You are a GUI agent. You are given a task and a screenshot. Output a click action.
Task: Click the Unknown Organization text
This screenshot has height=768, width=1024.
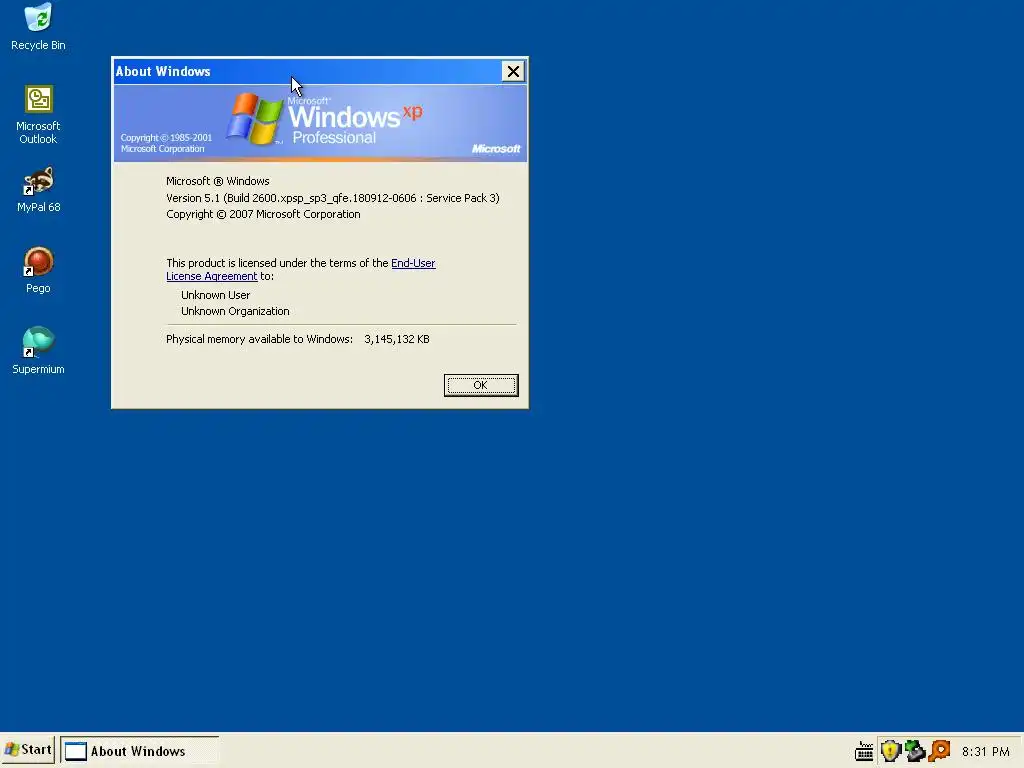235,312
